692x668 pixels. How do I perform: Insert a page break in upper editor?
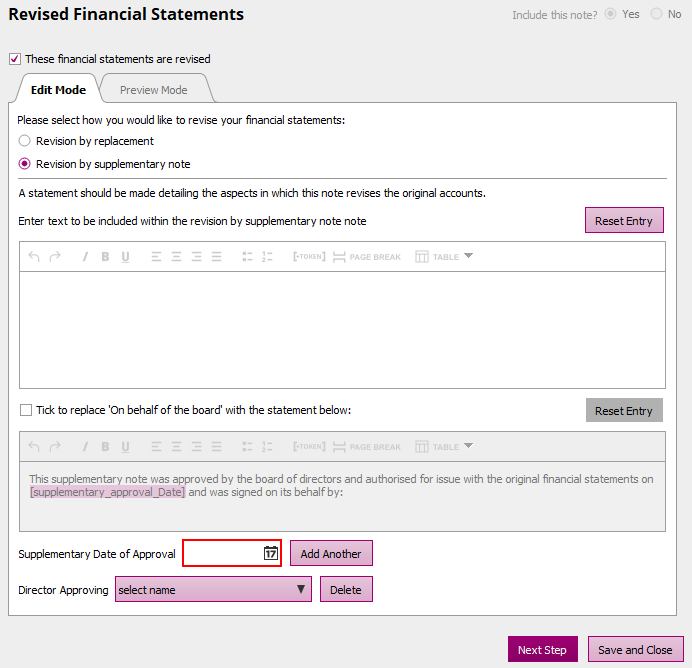point(366,257)
